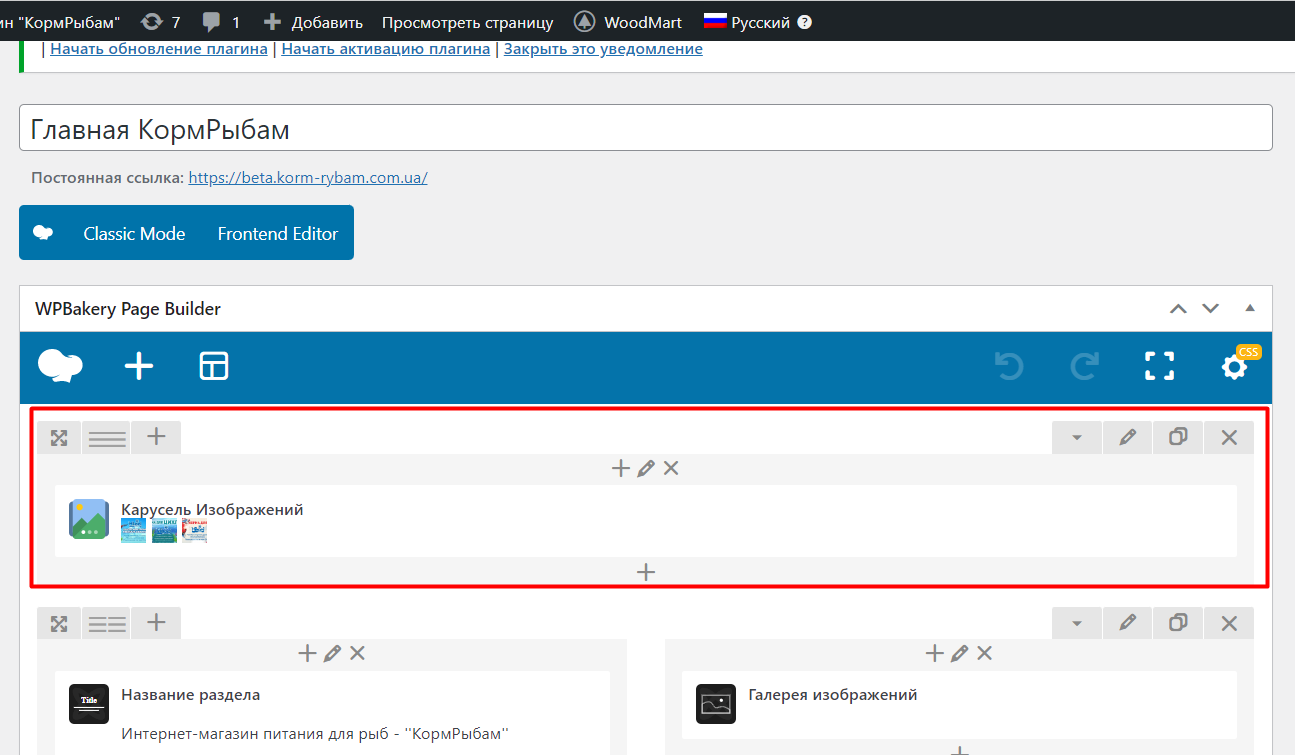Delete column containing Галерея изображений
The image size is (1295, 755).
tap(984, 653)
